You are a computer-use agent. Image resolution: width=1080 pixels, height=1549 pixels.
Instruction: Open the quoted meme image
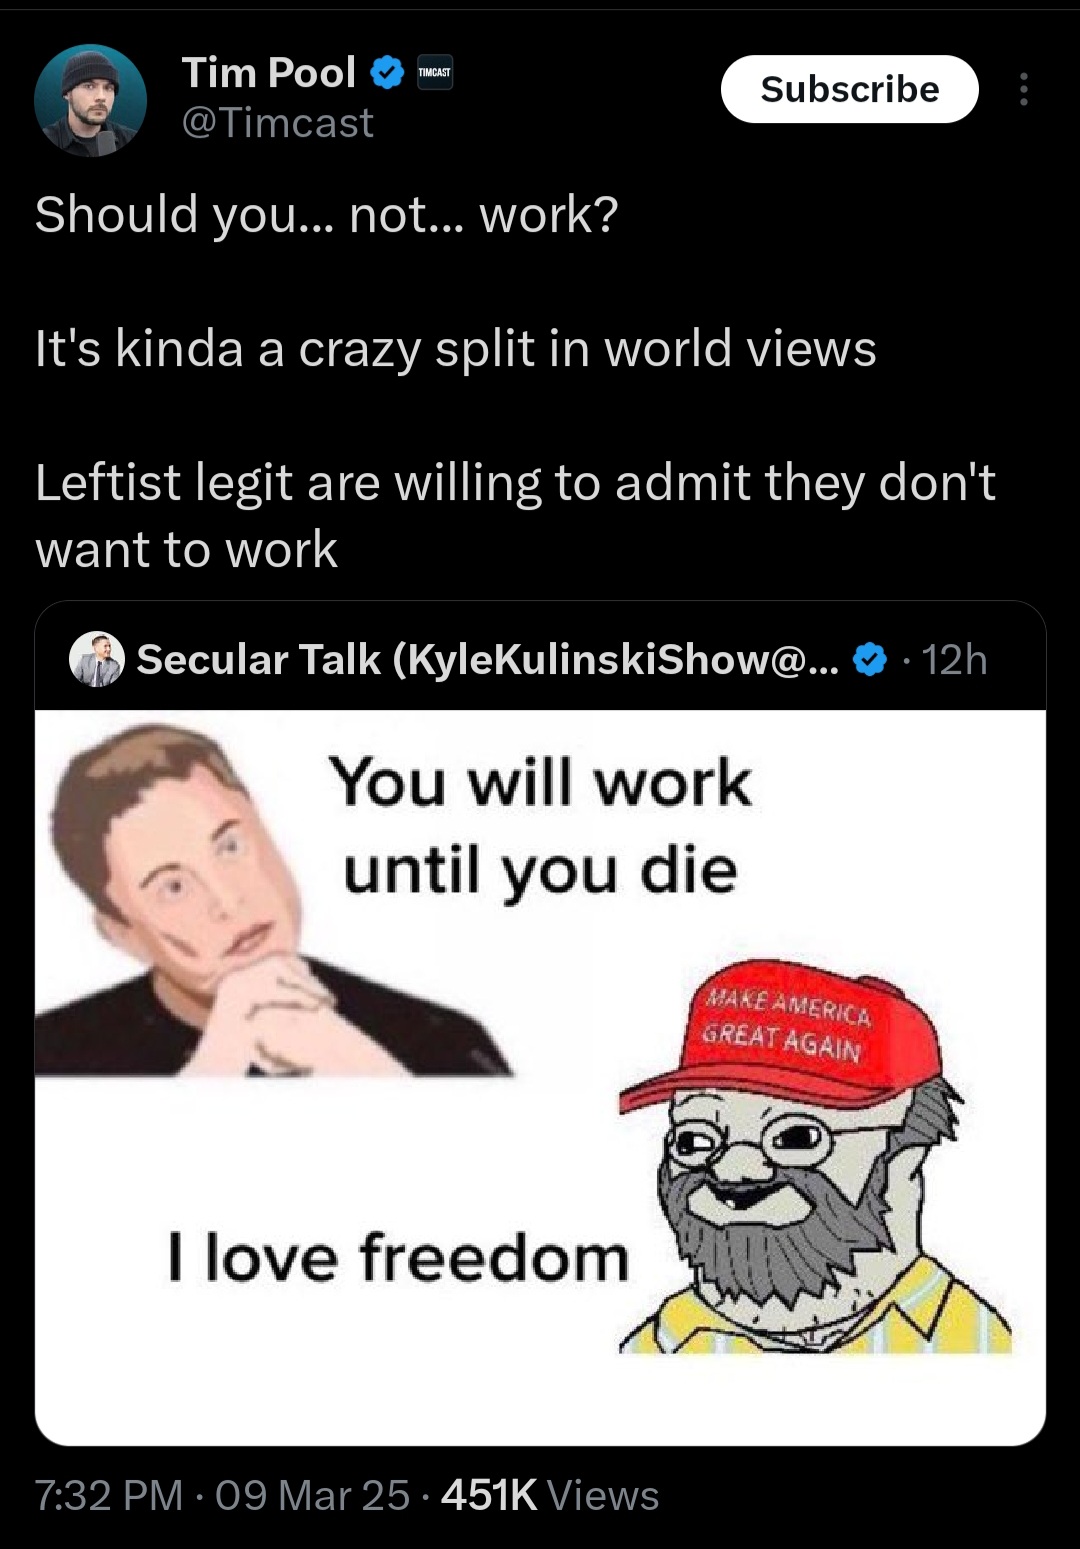(x=540, y=1077)
